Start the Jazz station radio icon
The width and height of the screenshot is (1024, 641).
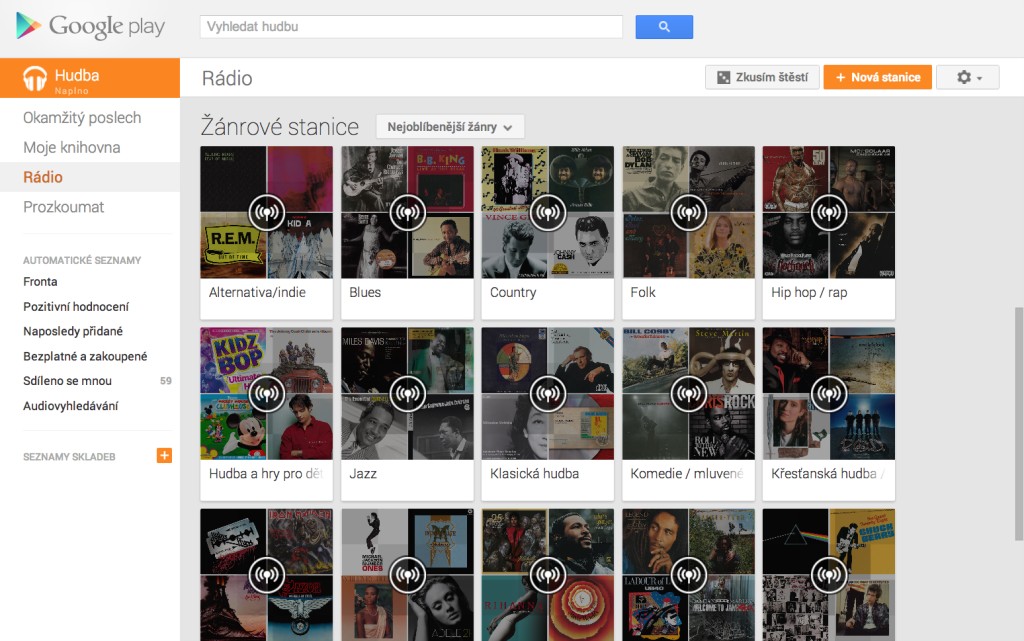coord(408,394)
